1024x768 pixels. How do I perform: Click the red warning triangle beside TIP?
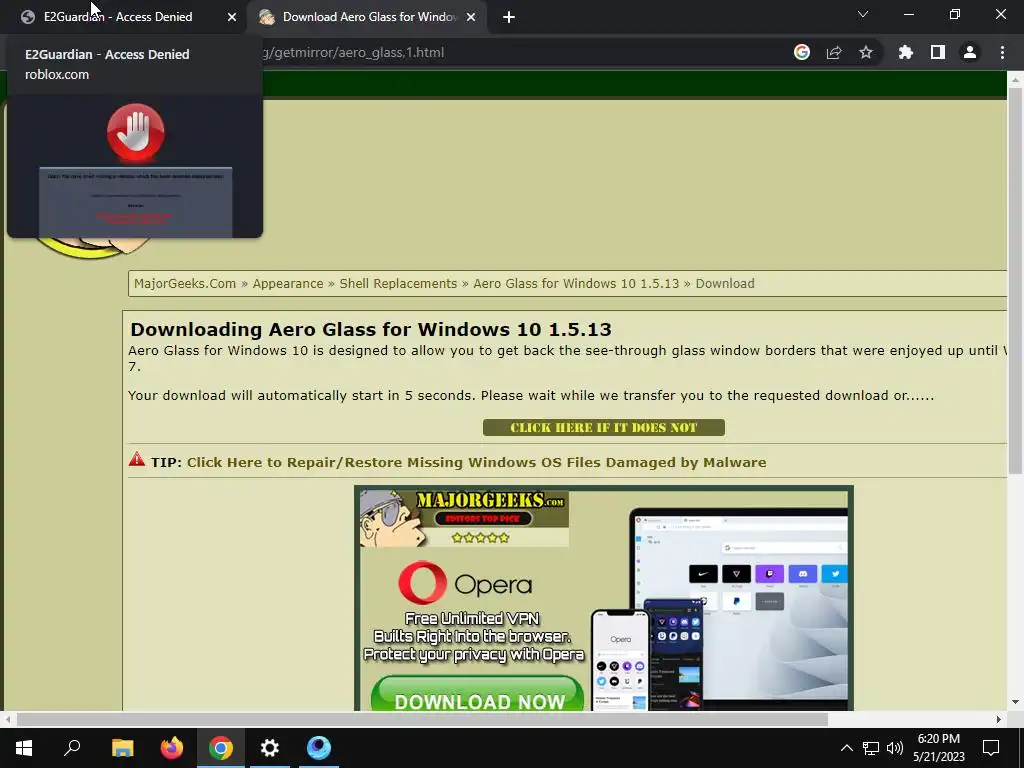[x=137, y=459]
